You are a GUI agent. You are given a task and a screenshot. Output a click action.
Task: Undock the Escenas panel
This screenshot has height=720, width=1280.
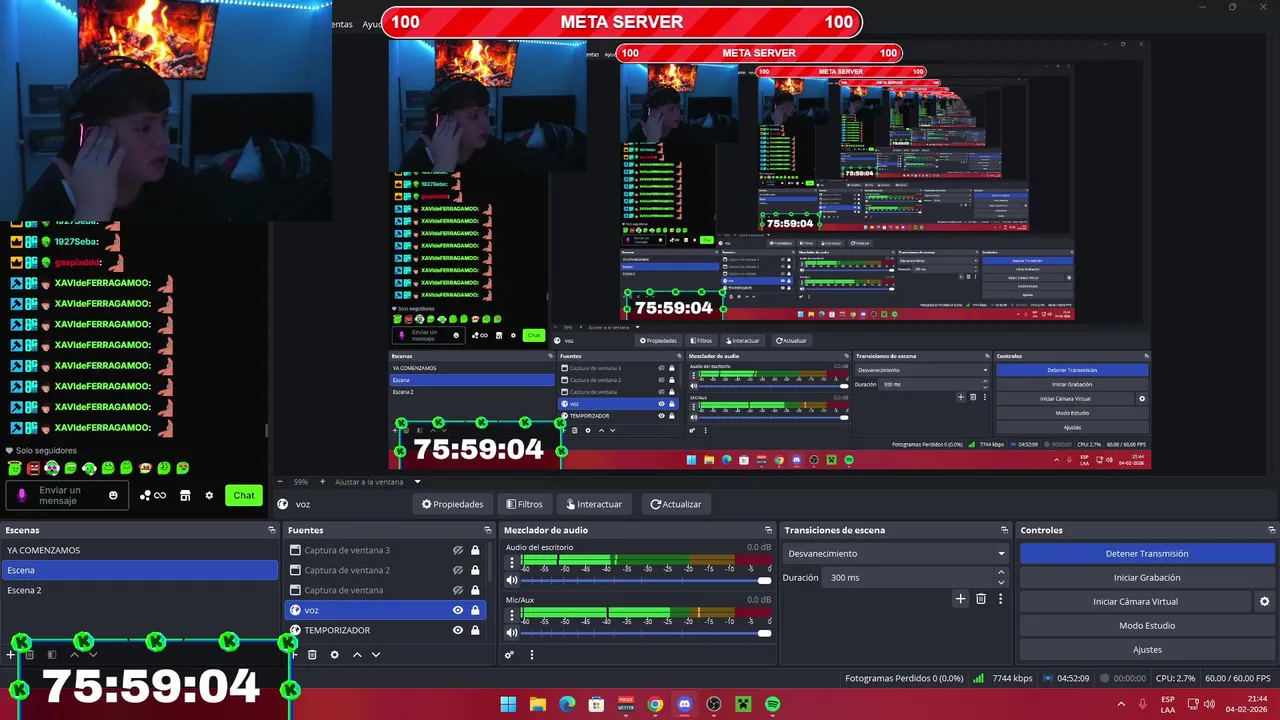click(x=271, y=530)
